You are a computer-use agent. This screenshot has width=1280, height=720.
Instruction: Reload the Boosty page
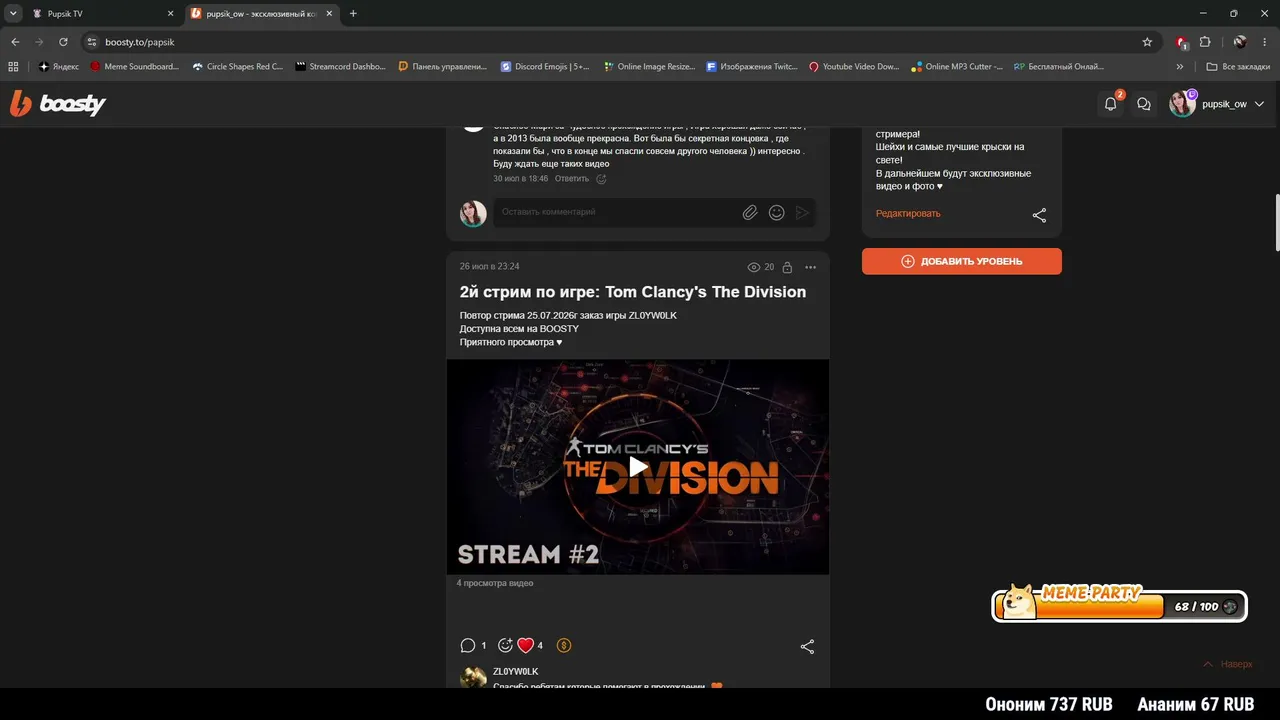(63, 42)
